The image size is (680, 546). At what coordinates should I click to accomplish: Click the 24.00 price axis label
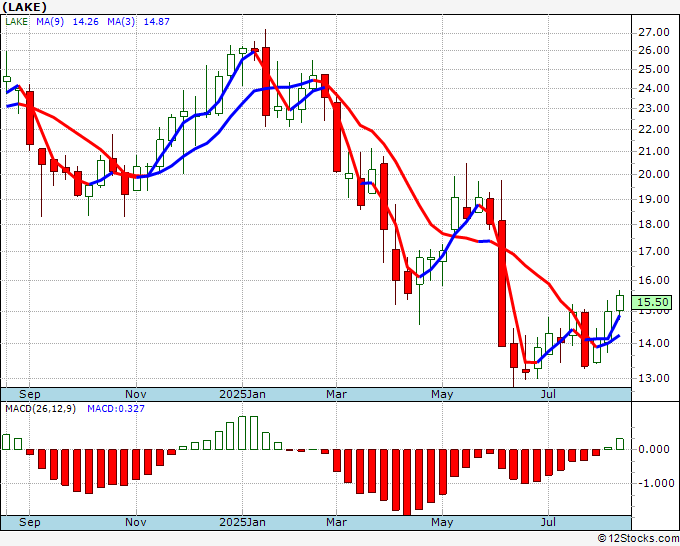pos(654,88)
